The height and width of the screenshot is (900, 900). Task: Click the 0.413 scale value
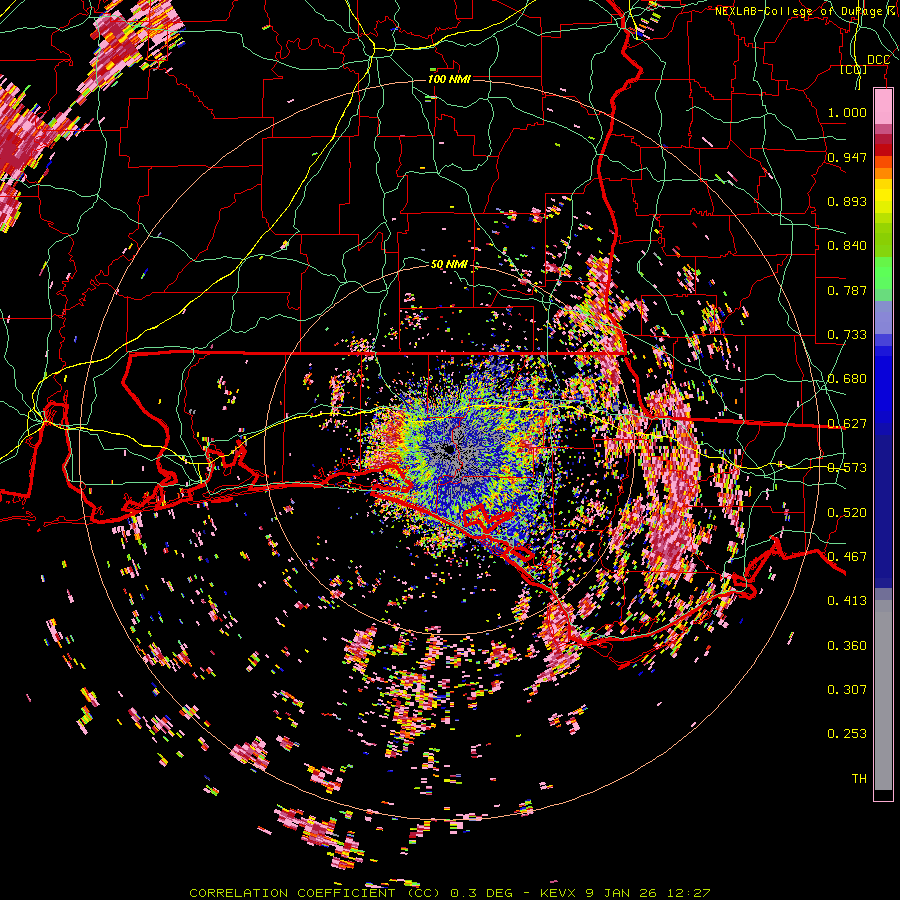pos(847,601)
